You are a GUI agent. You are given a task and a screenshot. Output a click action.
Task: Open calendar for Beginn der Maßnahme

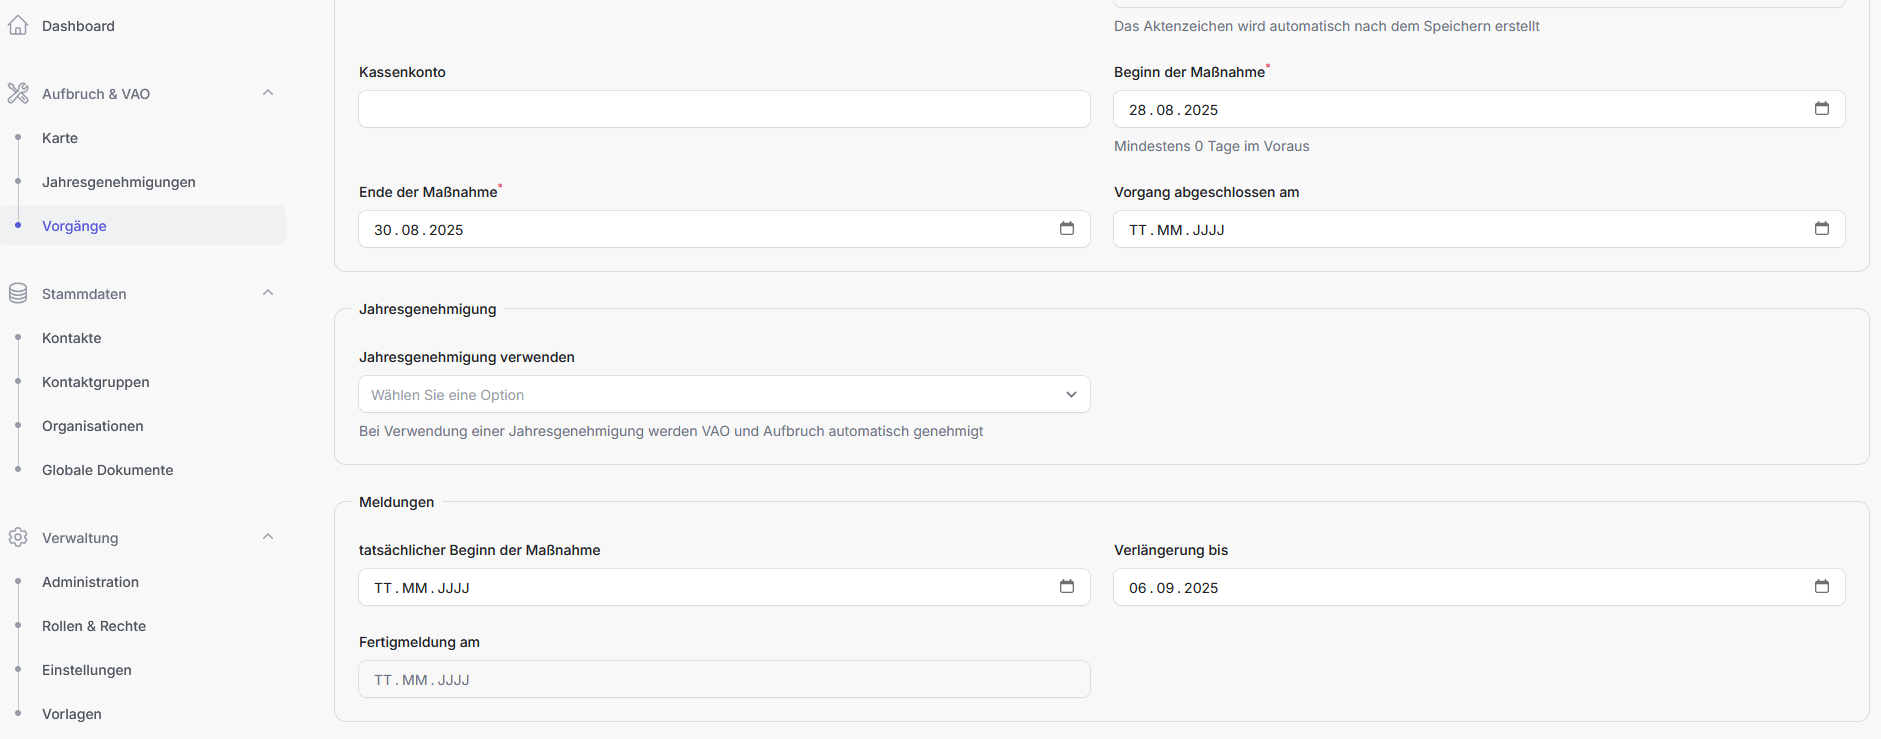[x=1821, y=109]
